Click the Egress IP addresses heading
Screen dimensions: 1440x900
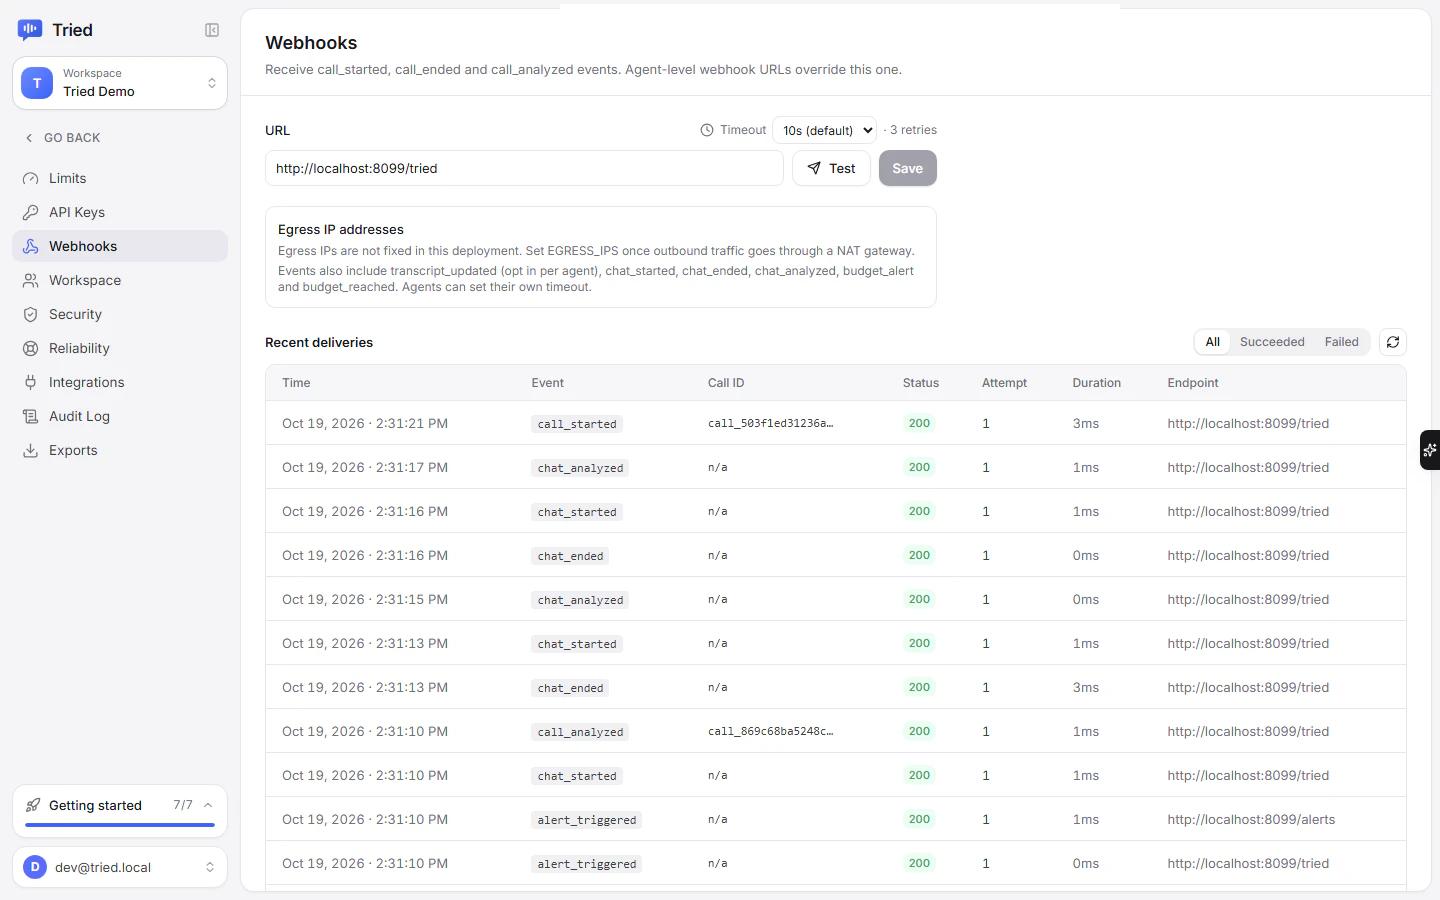[341, 229]
